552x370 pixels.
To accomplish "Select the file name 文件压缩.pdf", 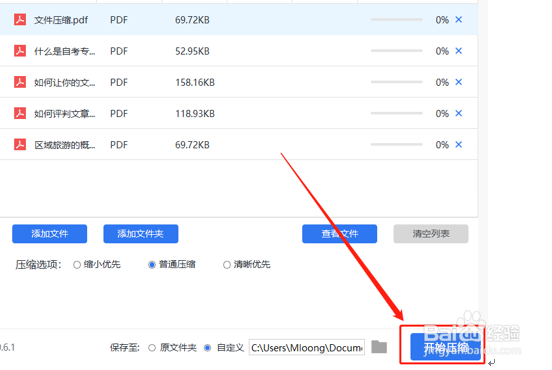I will coord(61,20).
